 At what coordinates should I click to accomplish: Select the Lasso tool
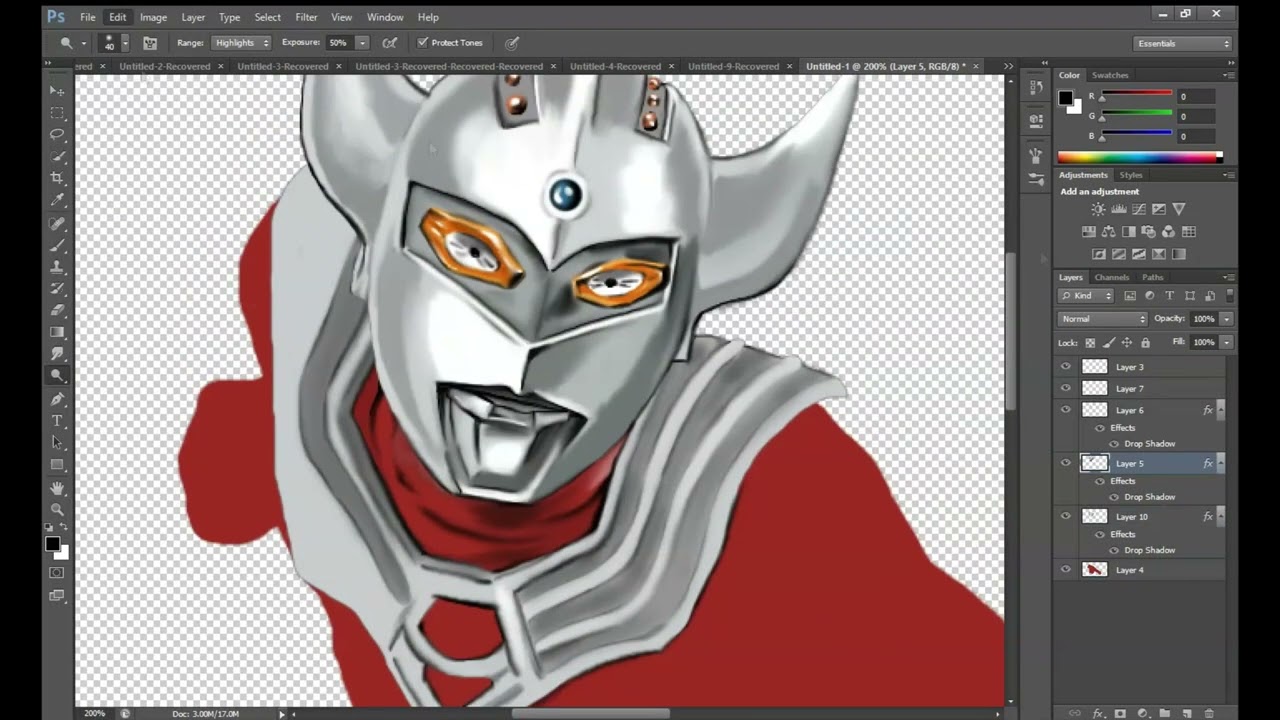click(57, 134)
